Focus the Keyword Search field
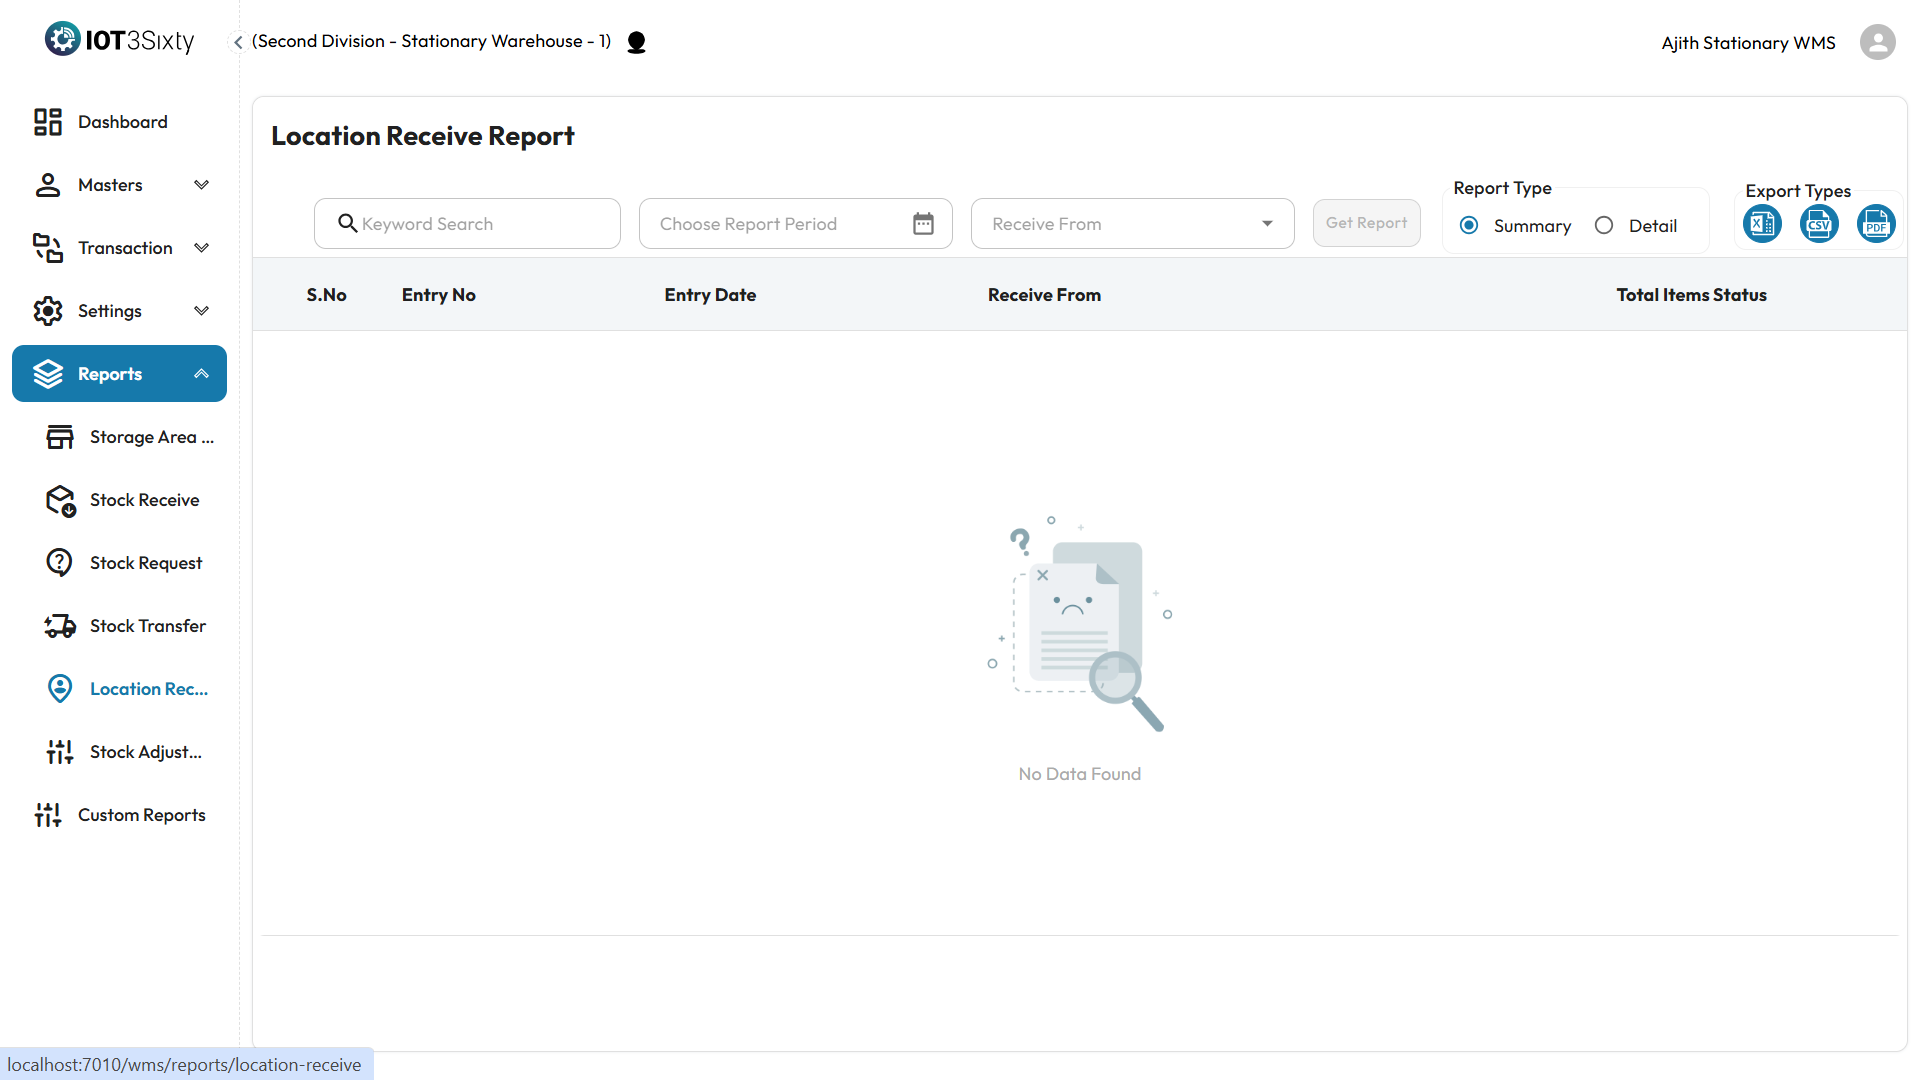Image resolution: width=1920 pixels, height=1080 pixels. [x=480, y=224]
